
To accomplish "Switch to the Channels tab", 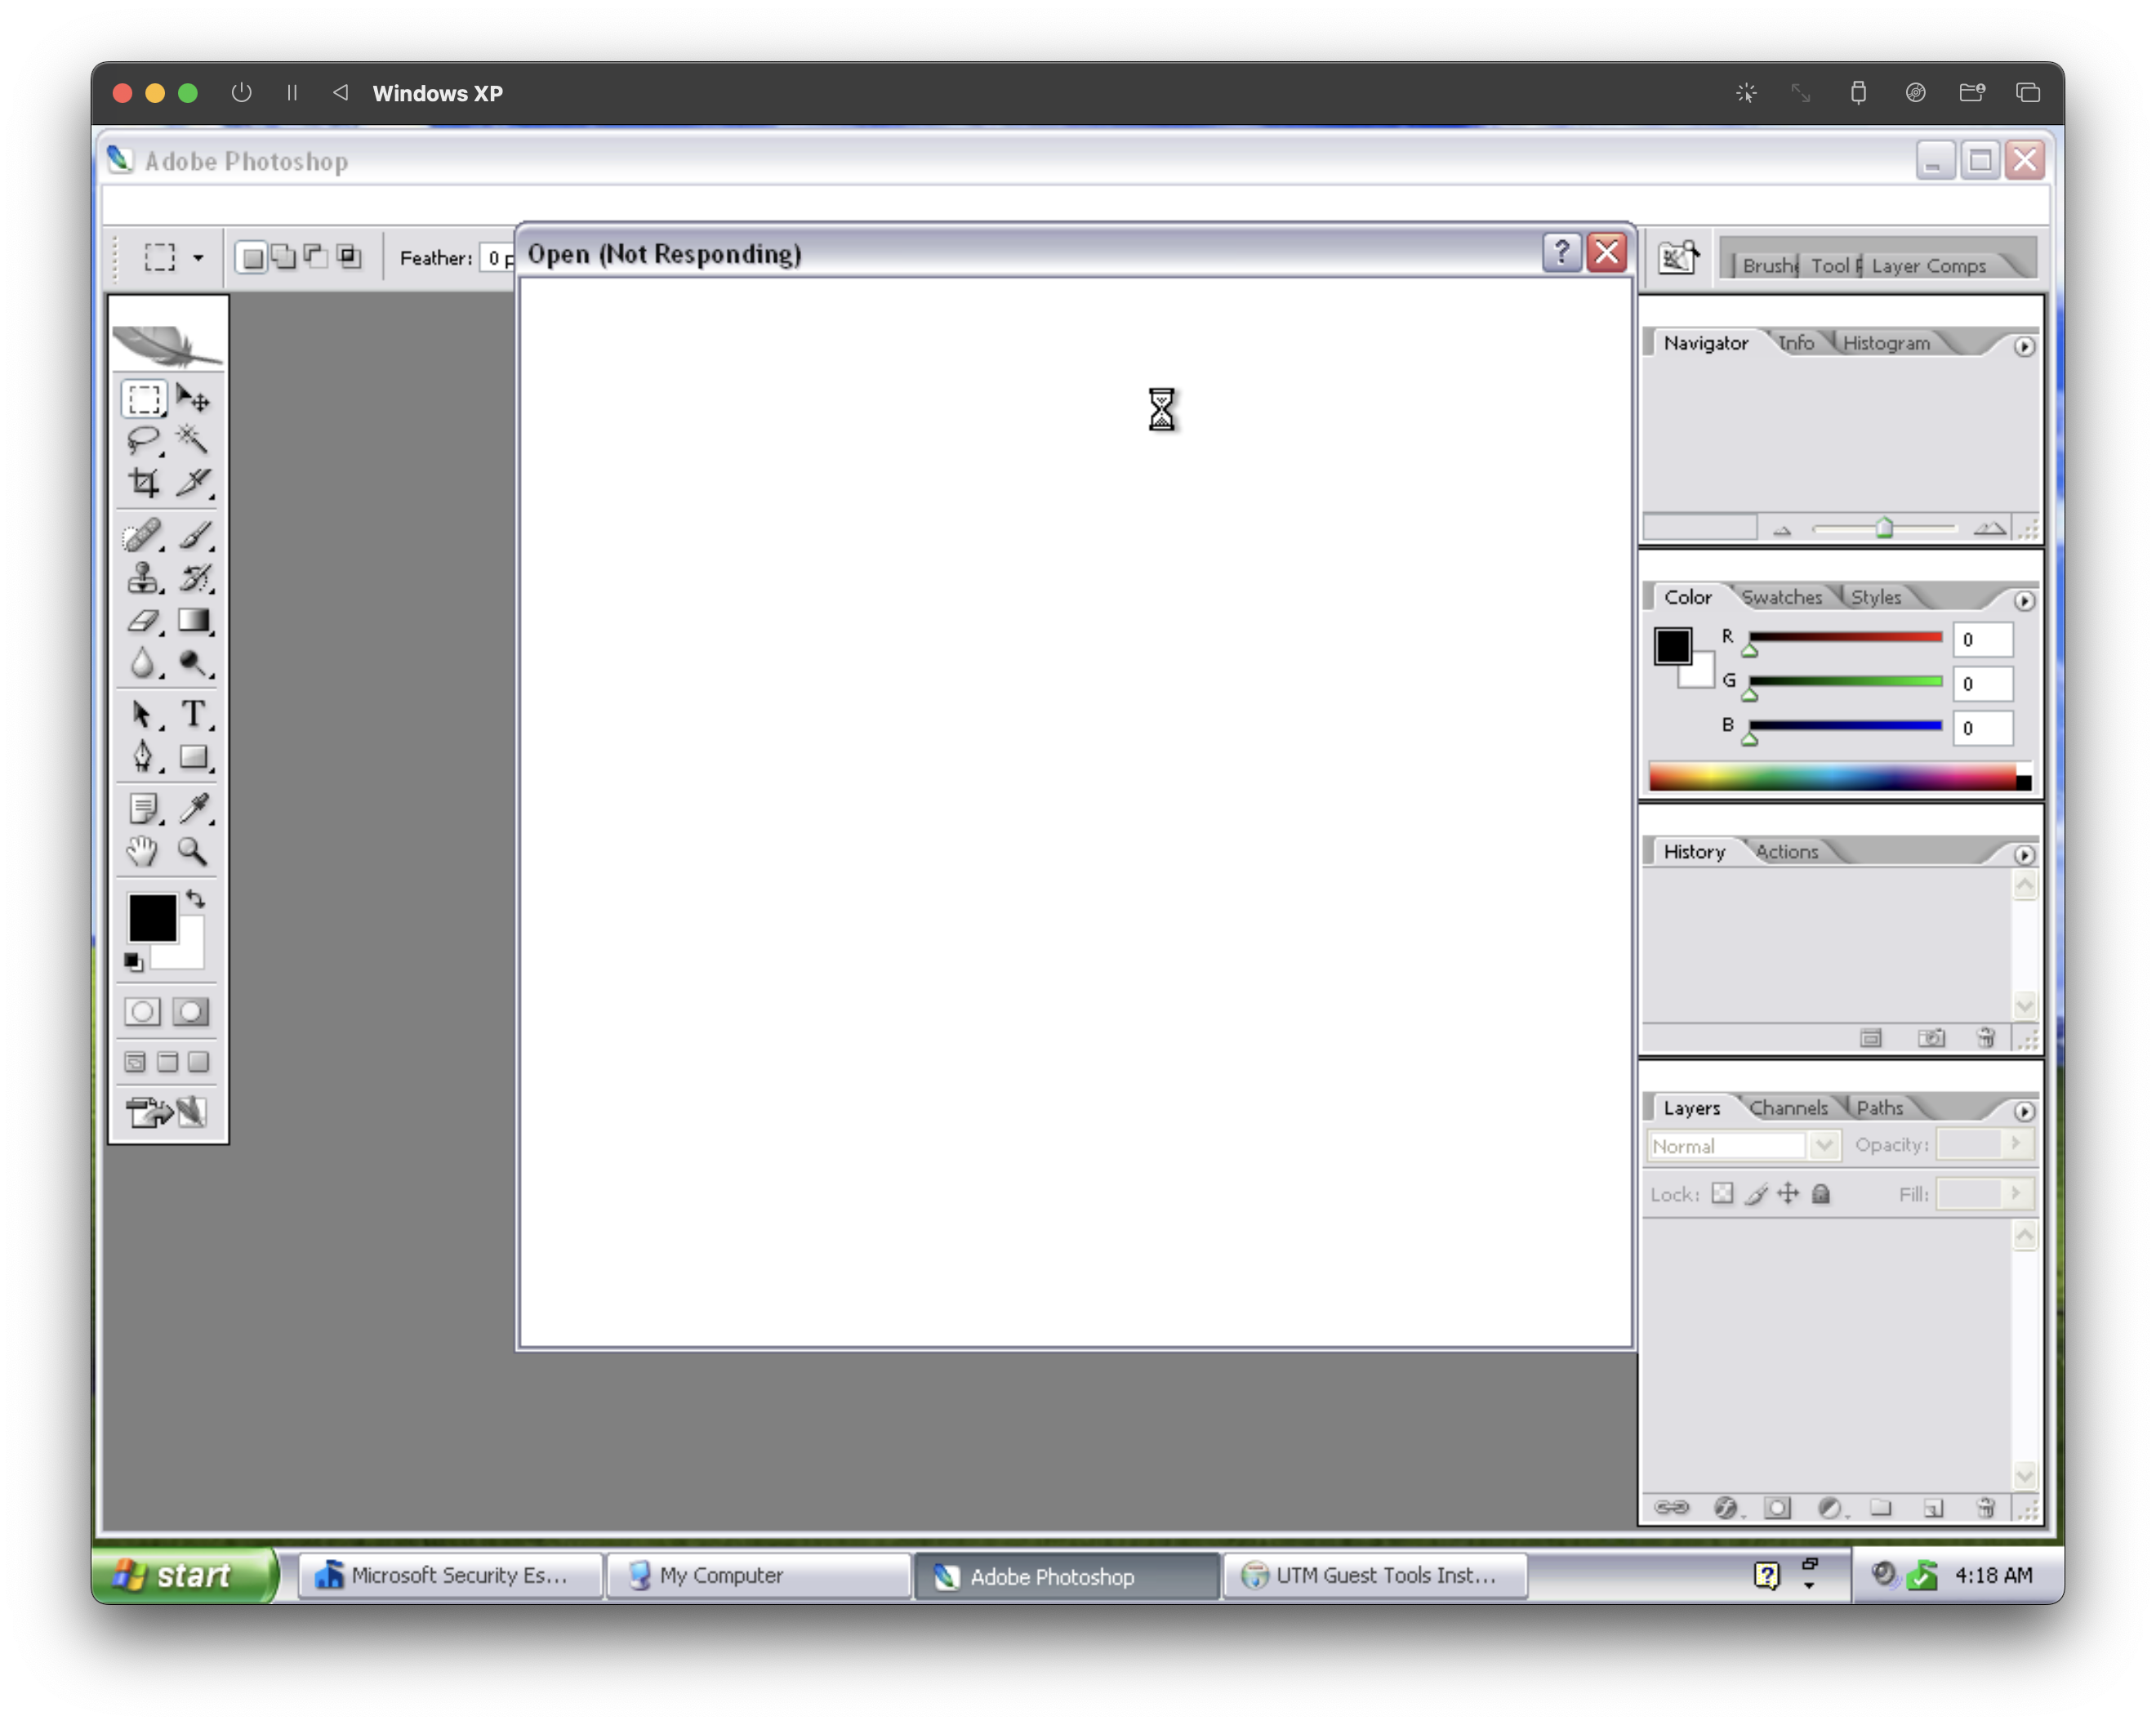I will click(1788, 1107).
